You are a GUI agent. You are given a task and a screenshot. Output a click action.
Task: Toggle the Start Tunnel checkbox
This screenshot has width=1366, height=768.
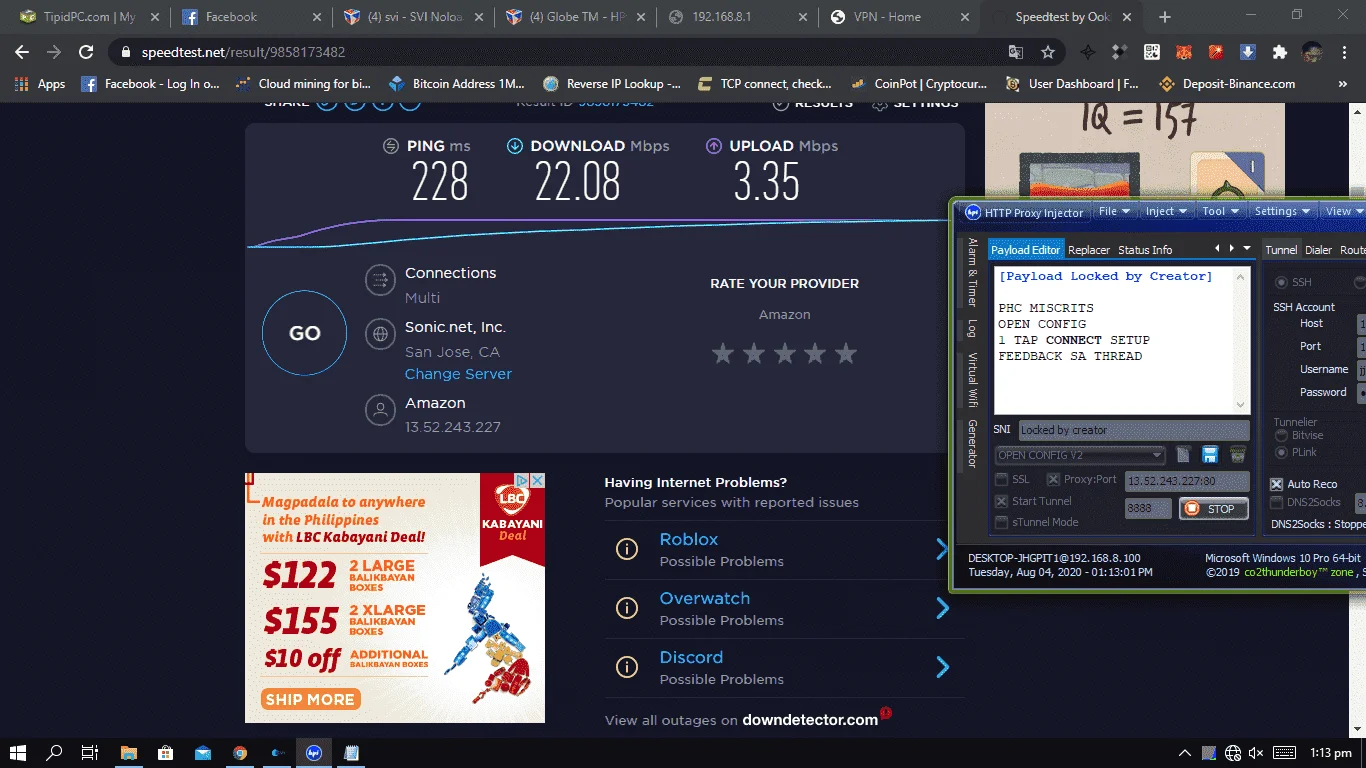pyautogui.click(x=1002, y=502)
